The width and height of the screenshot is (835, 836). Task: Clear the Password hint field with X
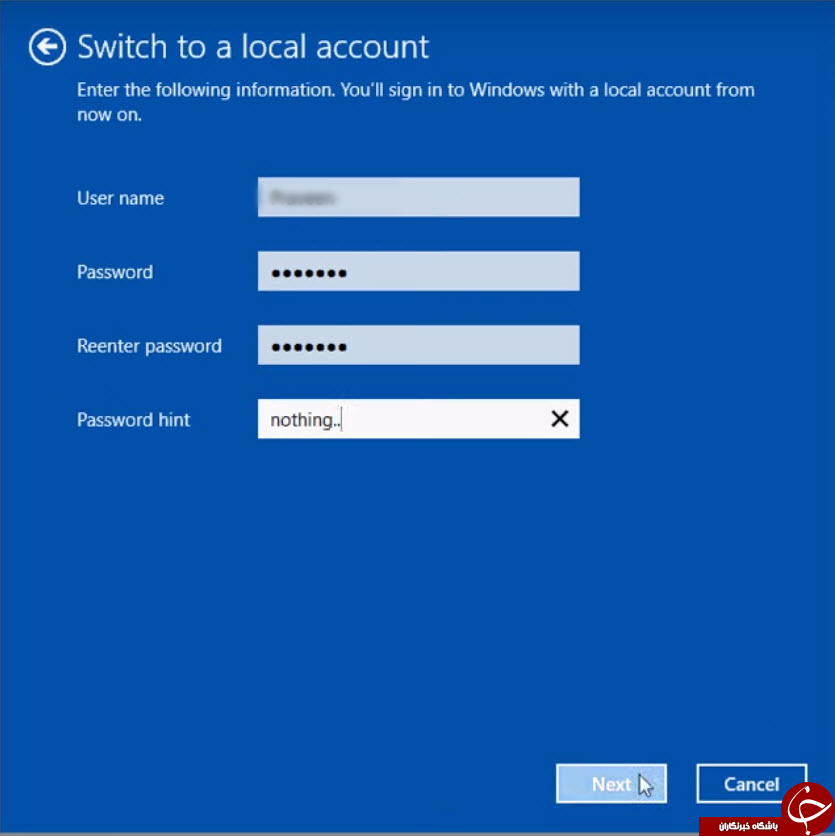point(559,419)
